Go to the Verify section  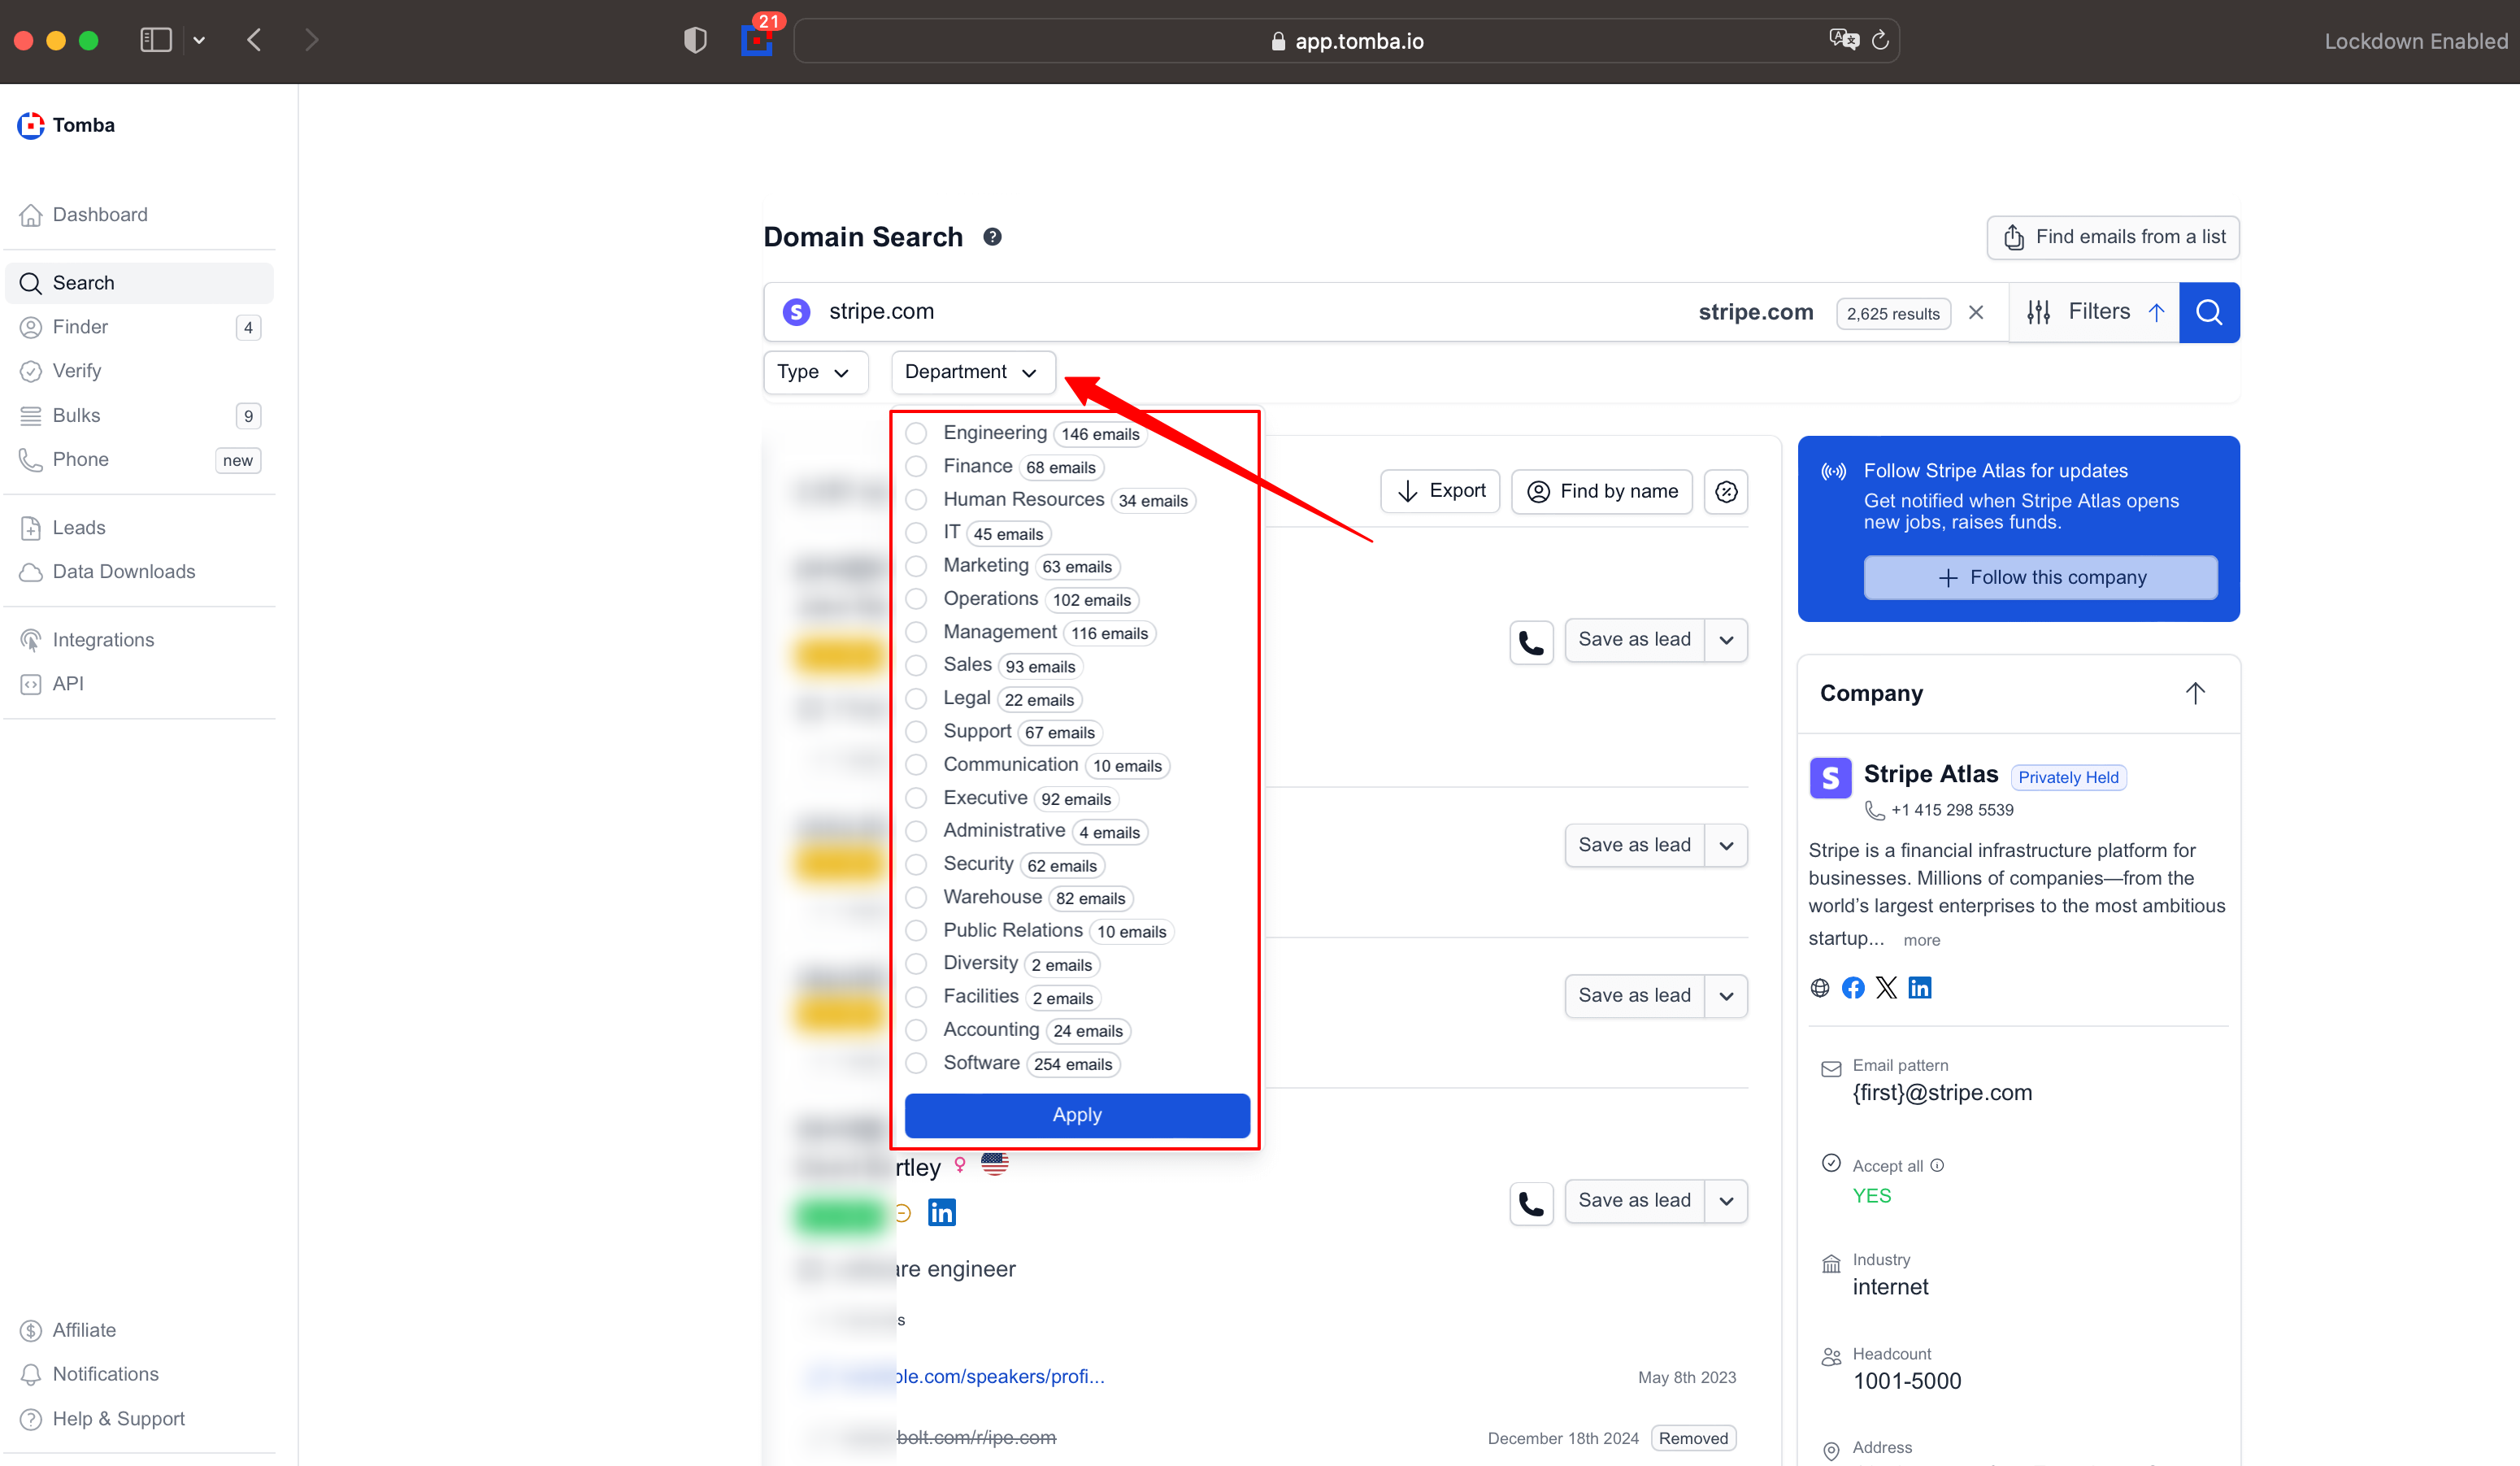(76, 371)
